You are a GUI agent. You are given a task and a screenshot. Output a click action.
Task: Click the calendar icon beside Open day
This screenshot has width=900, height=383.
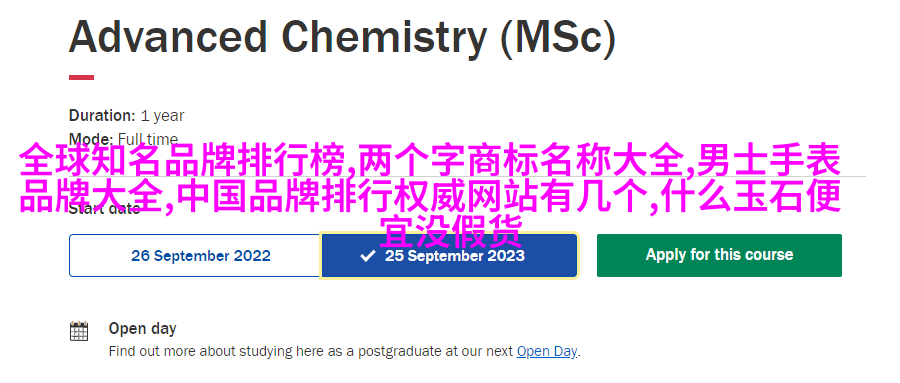79,331
